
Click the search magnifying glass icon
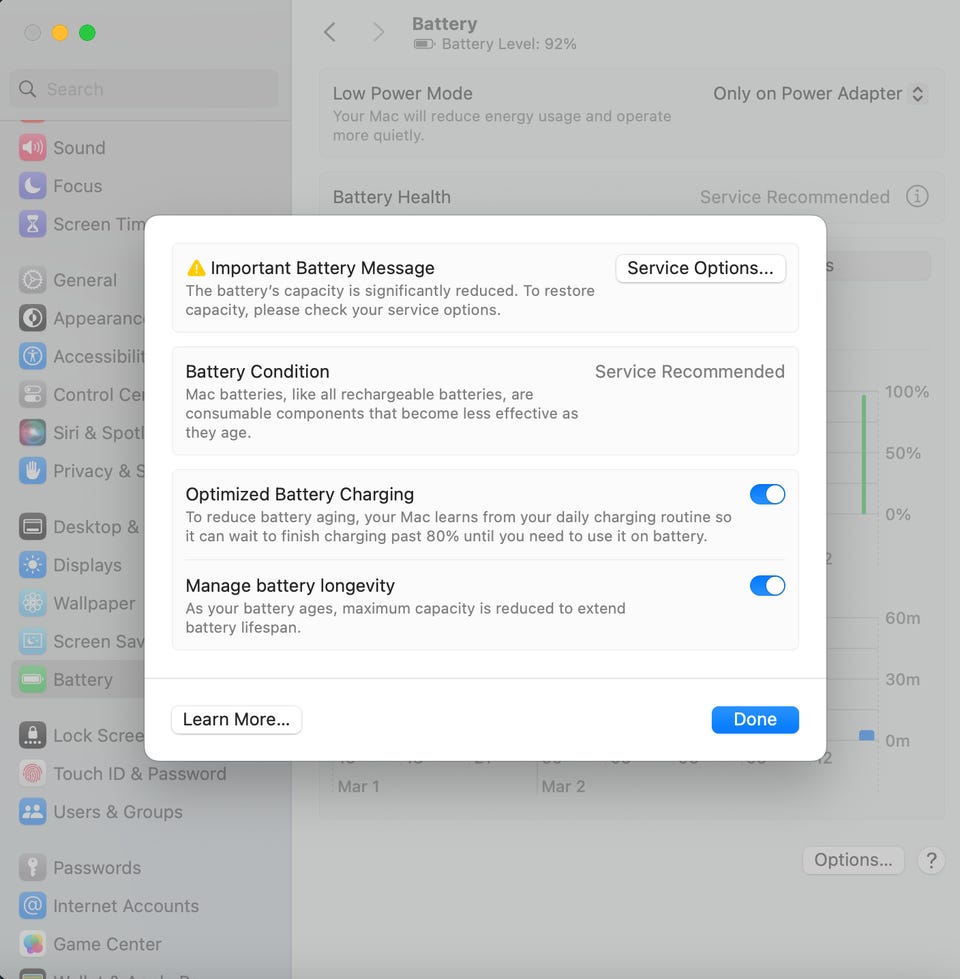coord(27,89)
